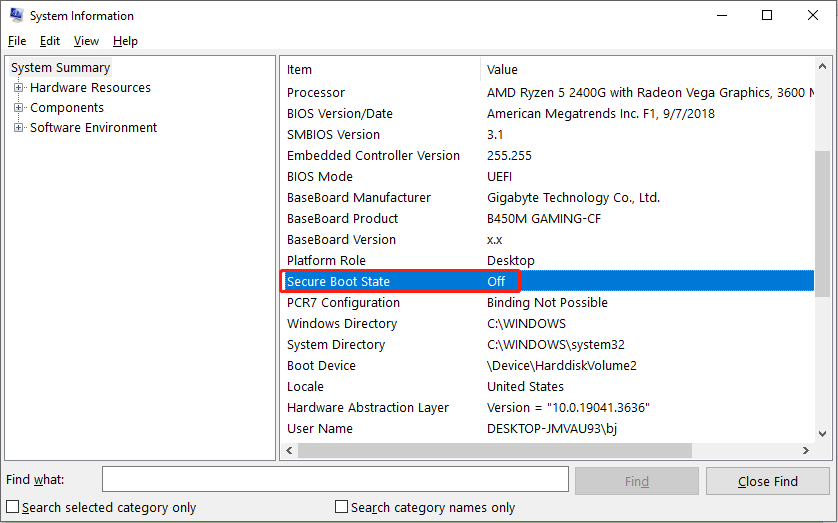
Task: Expand the Software Environment node
Action: click(x=18, y=128)
